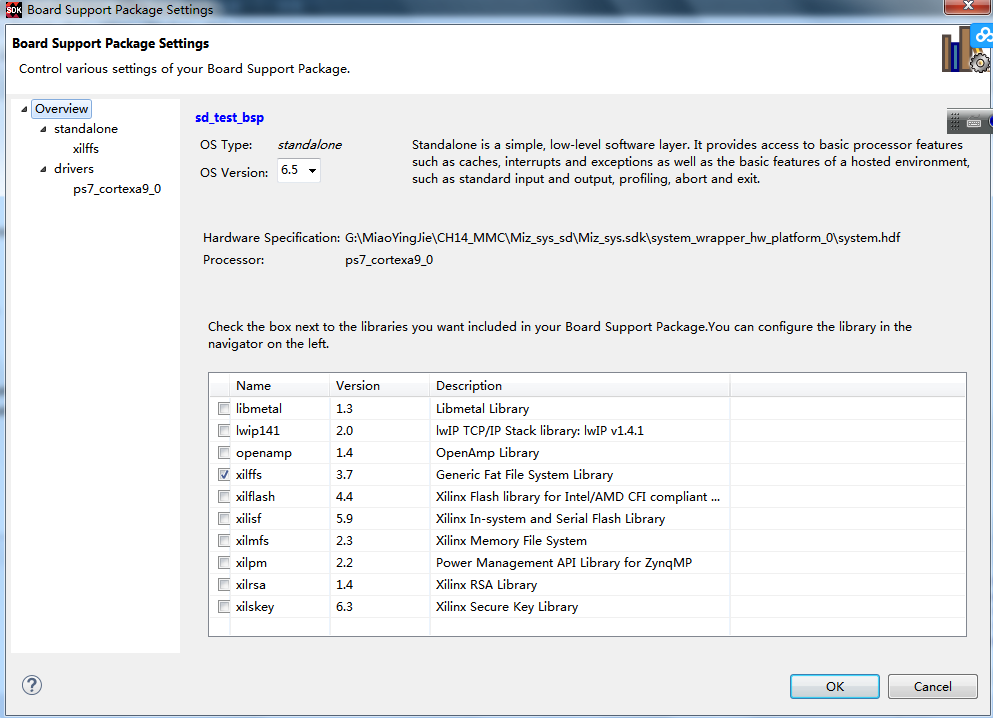Enable the xilisf library checkbox
Image resolution: width=993 pixels, height=718 pixels.
(224, 519)
